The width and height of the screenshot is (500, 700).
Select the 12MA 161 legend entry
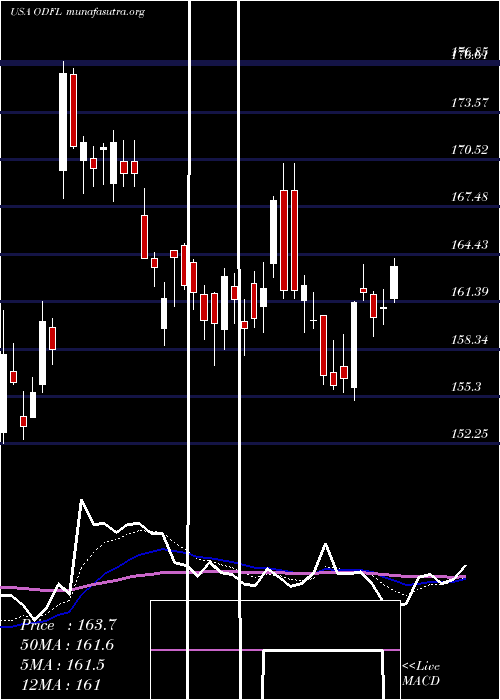60,684
